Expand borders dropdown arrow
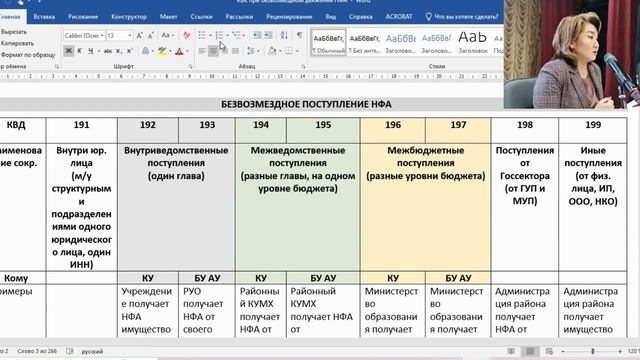The height and width of the screenshot is (360, 640). (297, 51)
